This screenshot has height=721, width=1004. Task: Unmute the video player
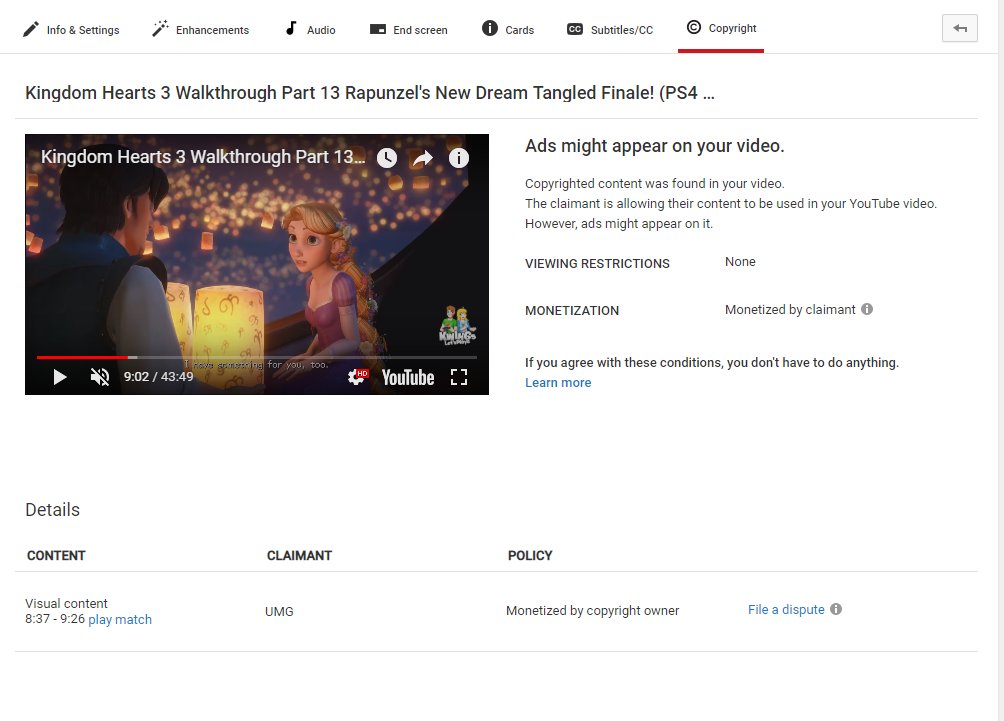(x=100, y=377)
